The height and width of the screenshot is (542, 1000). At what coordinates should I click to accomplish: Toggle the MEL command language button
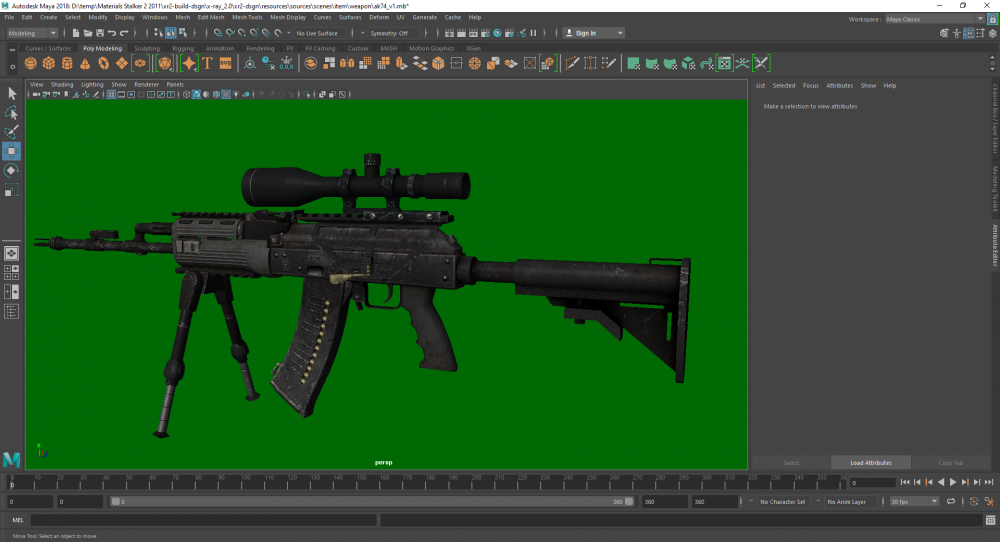(x=18, y=520)
